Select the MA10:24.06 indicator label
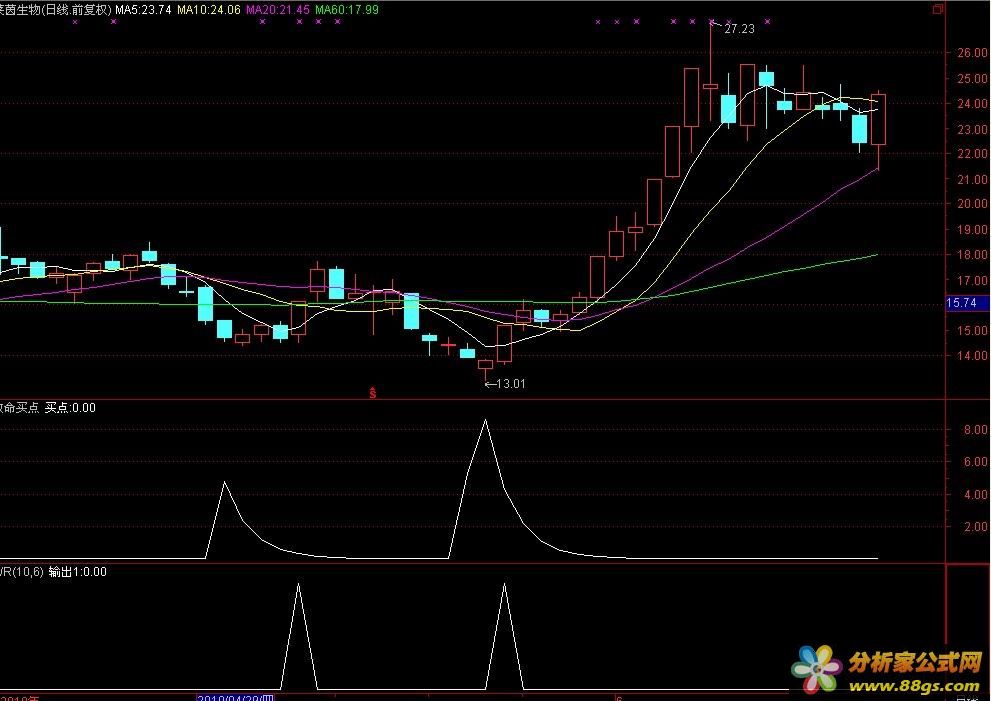 coord(209,9)
